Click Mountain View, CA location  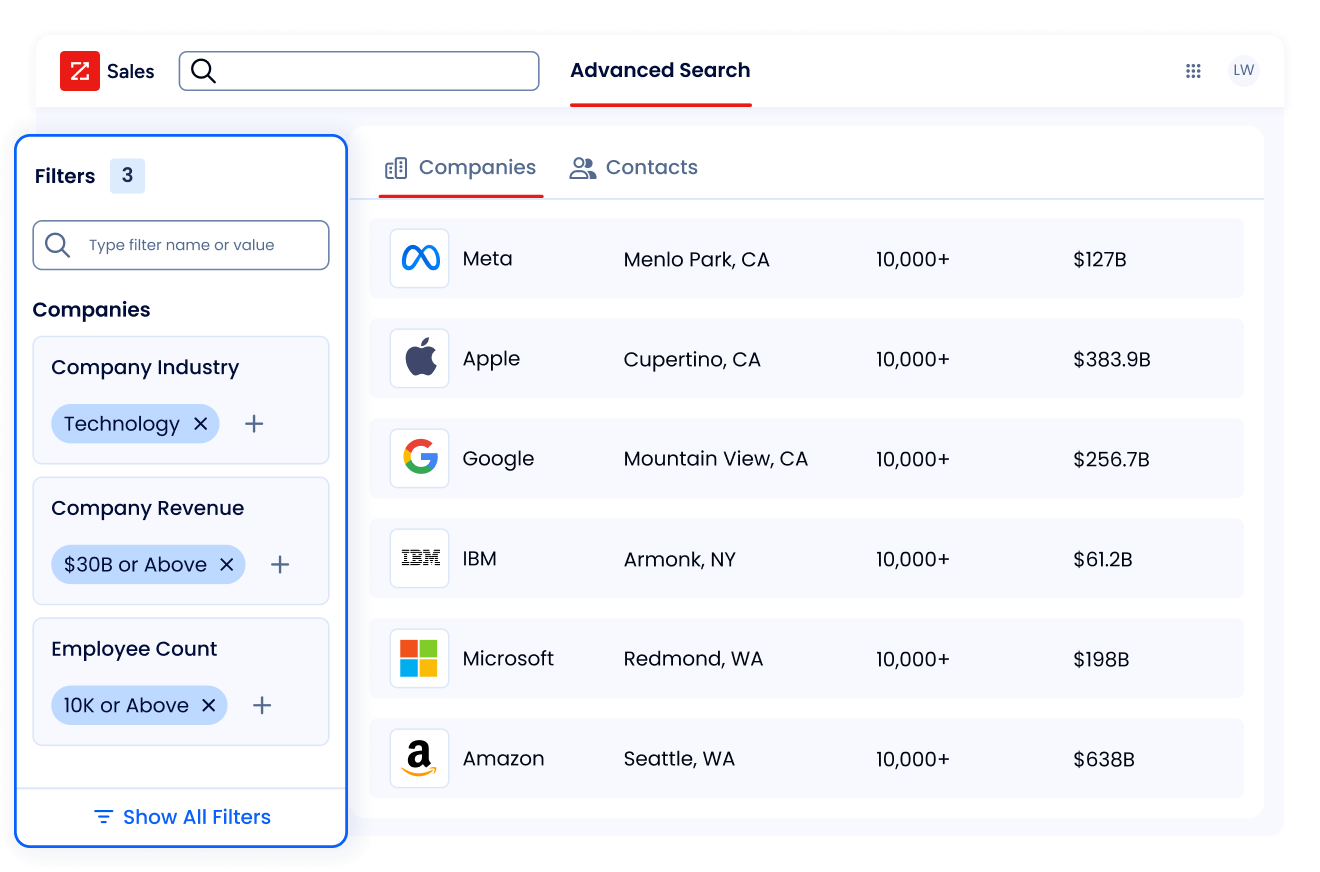coord(716,459)
